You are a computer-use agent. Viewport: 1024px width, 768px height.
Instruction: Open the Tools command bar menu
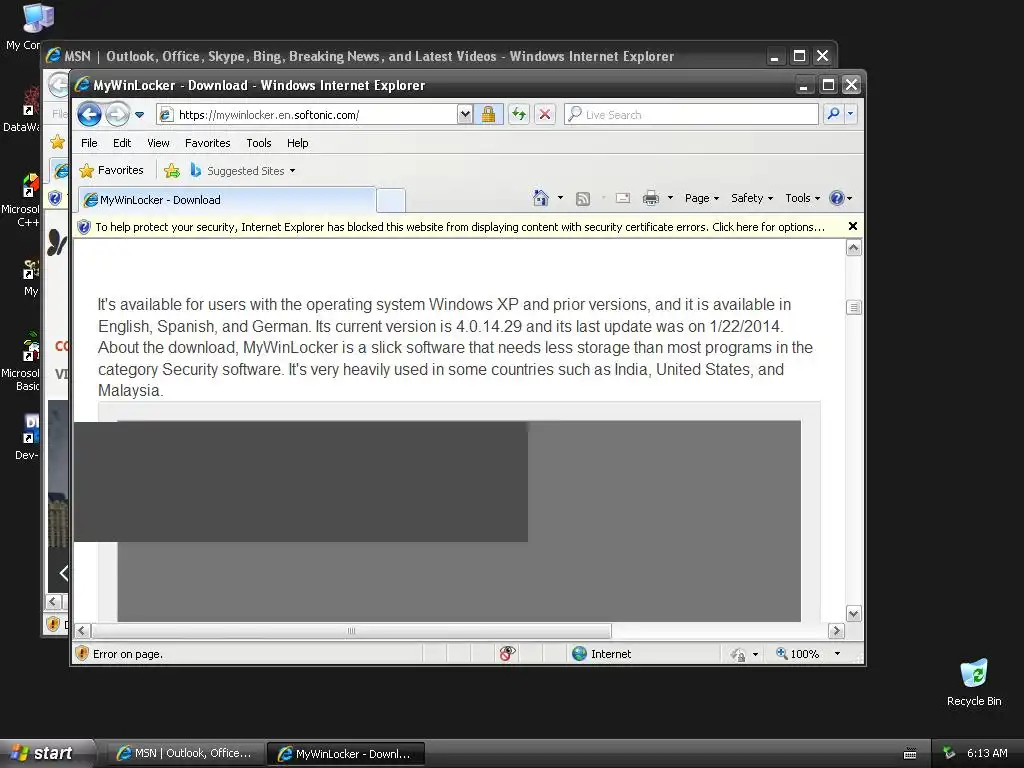point(802,198)
